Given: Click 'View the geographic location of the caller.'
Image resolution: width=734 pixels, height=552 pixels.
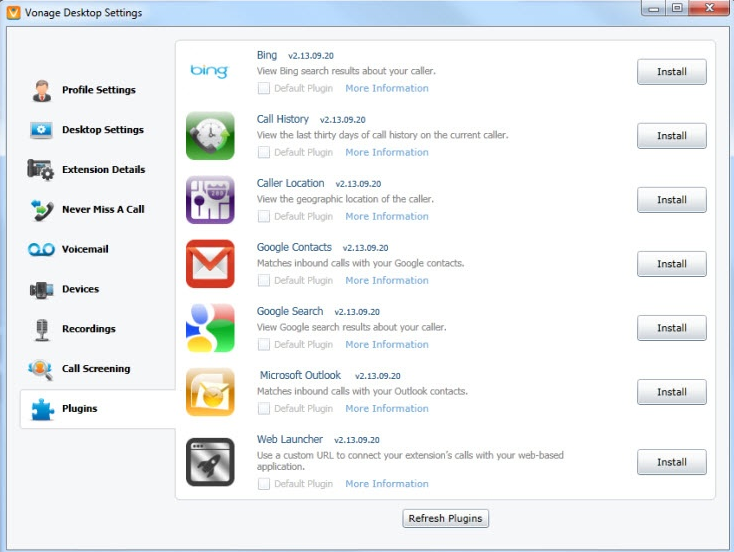Looking at the screenshot, I should click(x=345, y=199).
